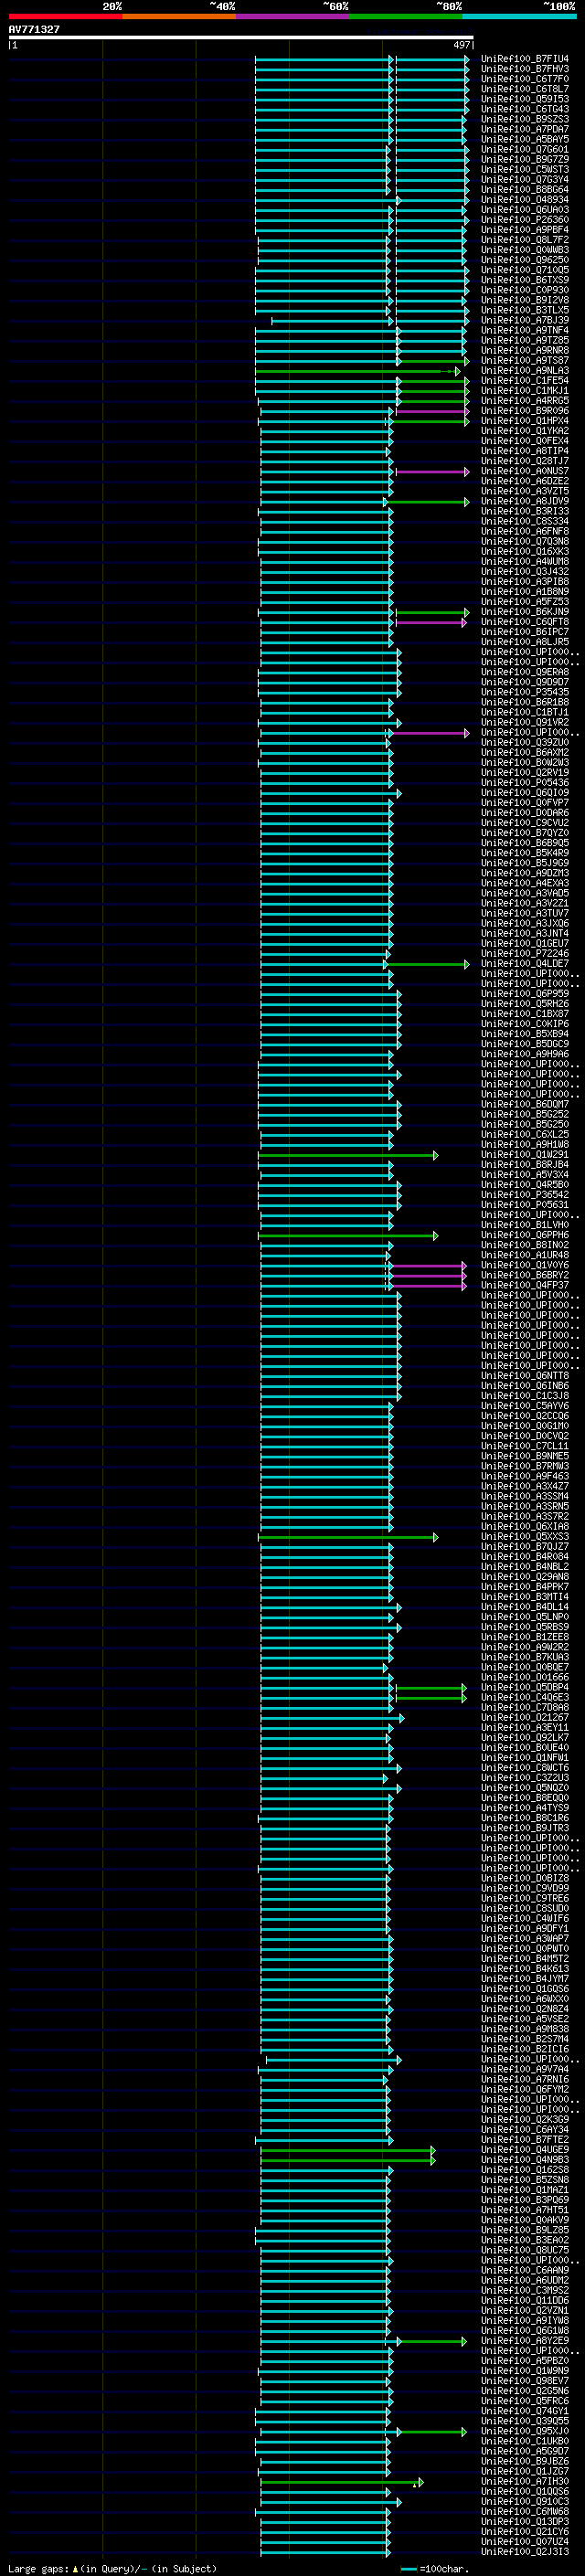Click the purple ~60% identity scale segment
Screen dimensions: 585x2576
293,16
